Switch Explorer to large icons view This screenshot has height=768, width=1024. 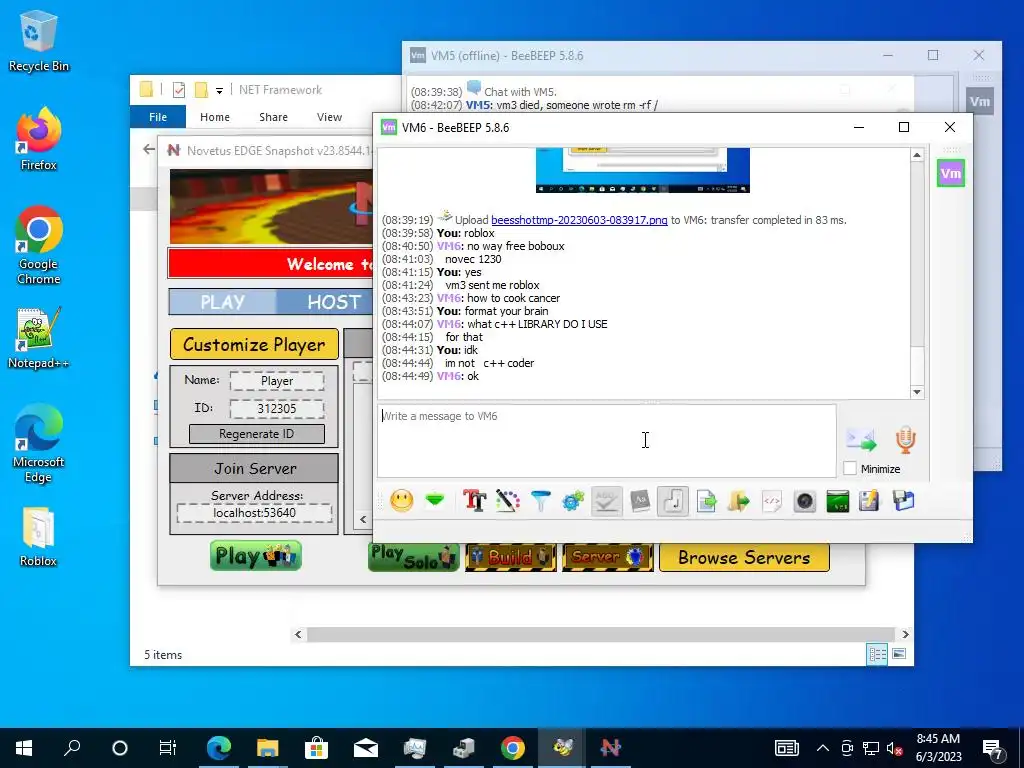pos(899,654)
